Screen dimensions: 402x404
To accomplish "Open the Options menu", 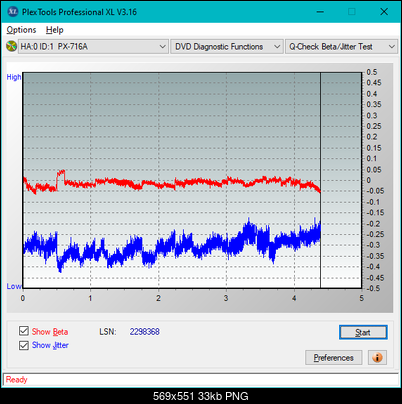I will [x=21, y=30].
